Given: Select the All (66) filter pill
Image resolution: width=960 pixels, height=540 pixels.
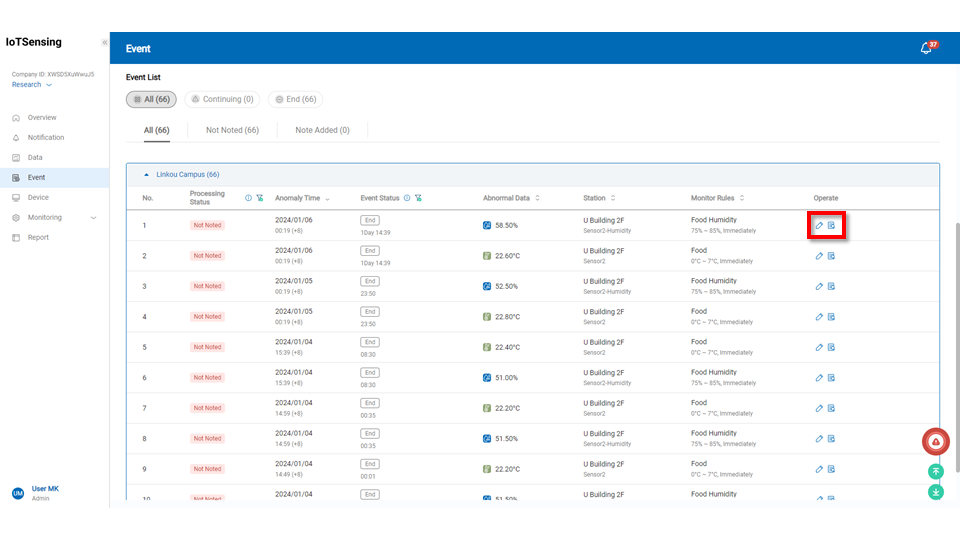Looking at the screenshot, I should (x=151, y=99).
